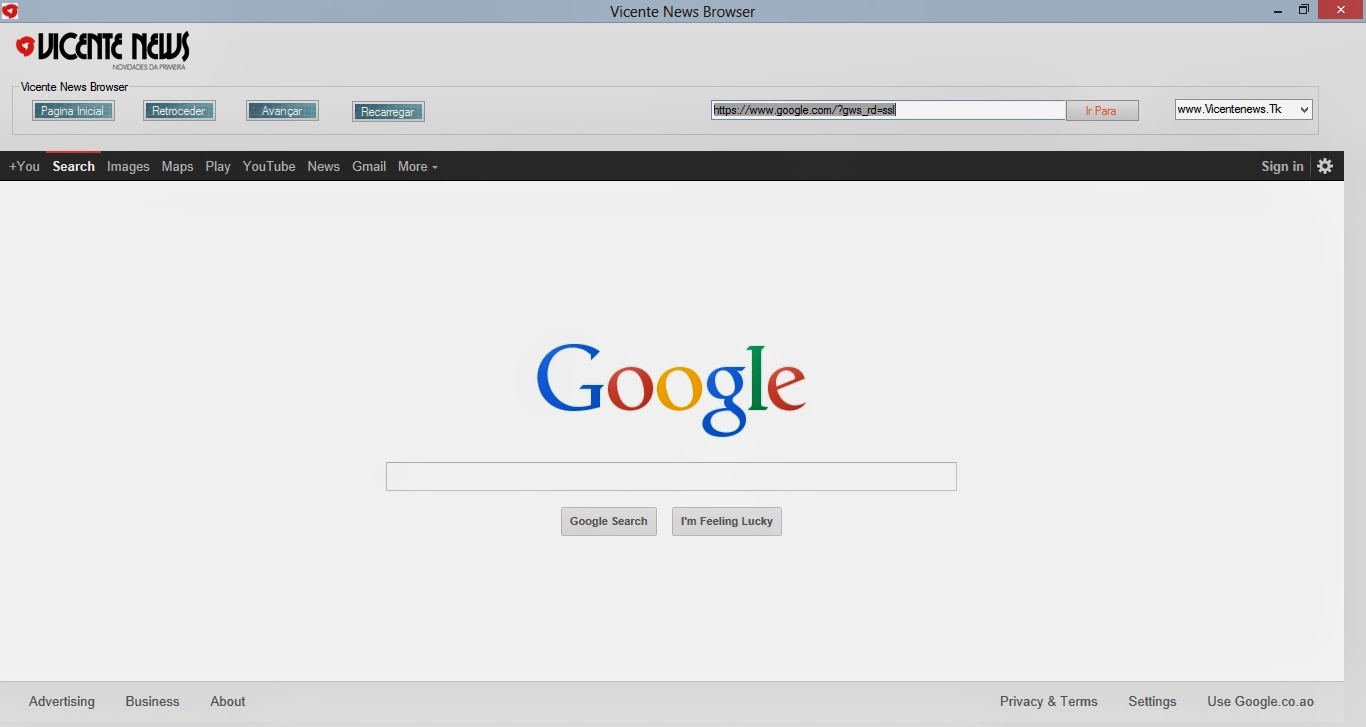
Task: Open News in Google bar
Action: [323, 166]
